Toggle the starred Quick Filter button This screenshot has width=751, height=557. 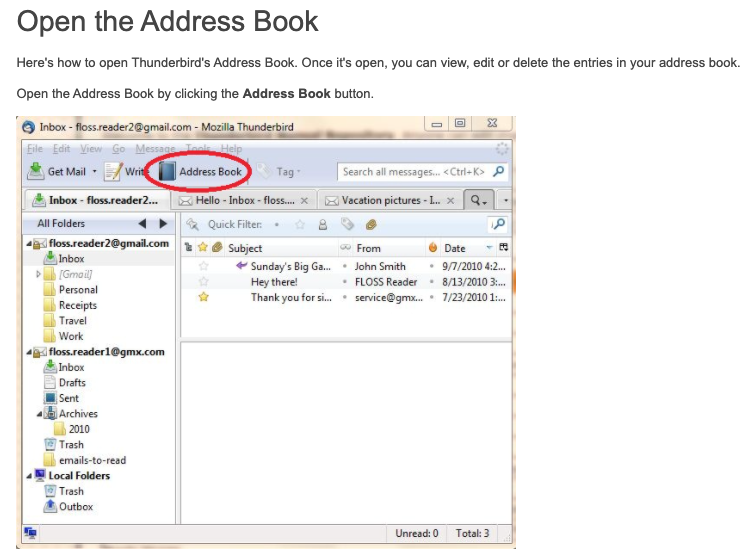(x=298, y=225)
